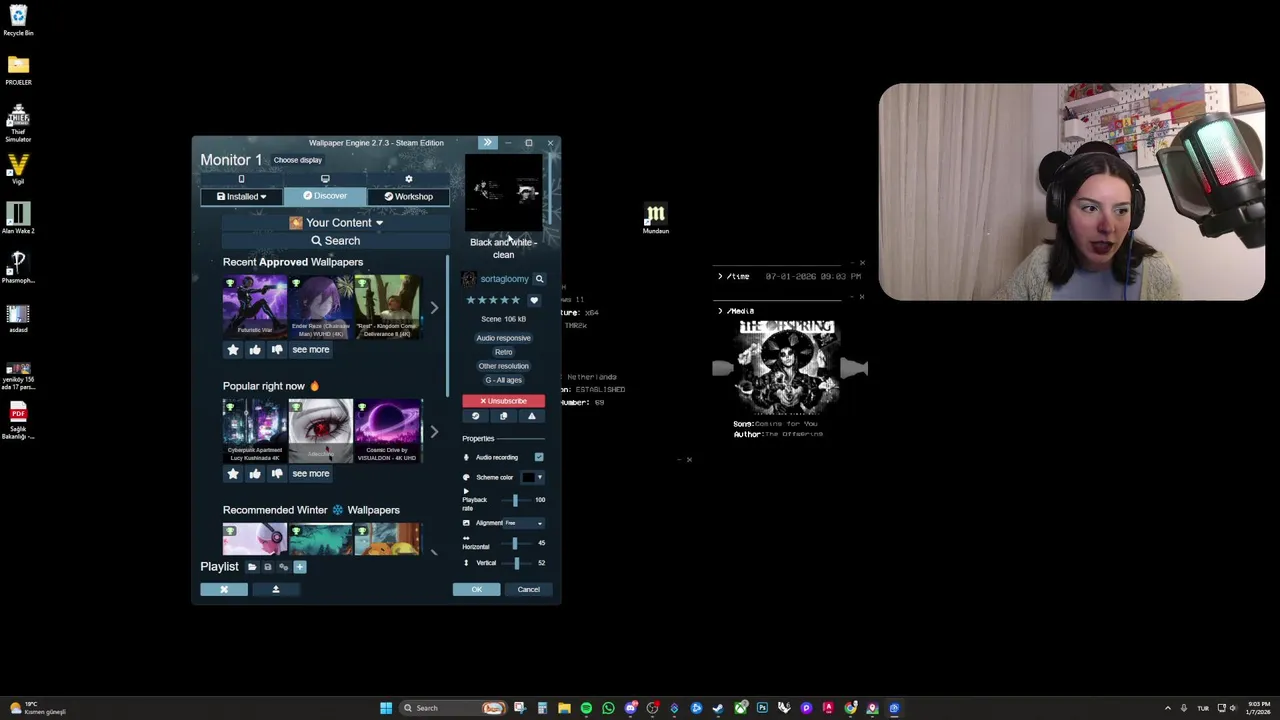
Task: Open Spotify from the taskbar
Action: pyautogui.click(x=586, y=708)
